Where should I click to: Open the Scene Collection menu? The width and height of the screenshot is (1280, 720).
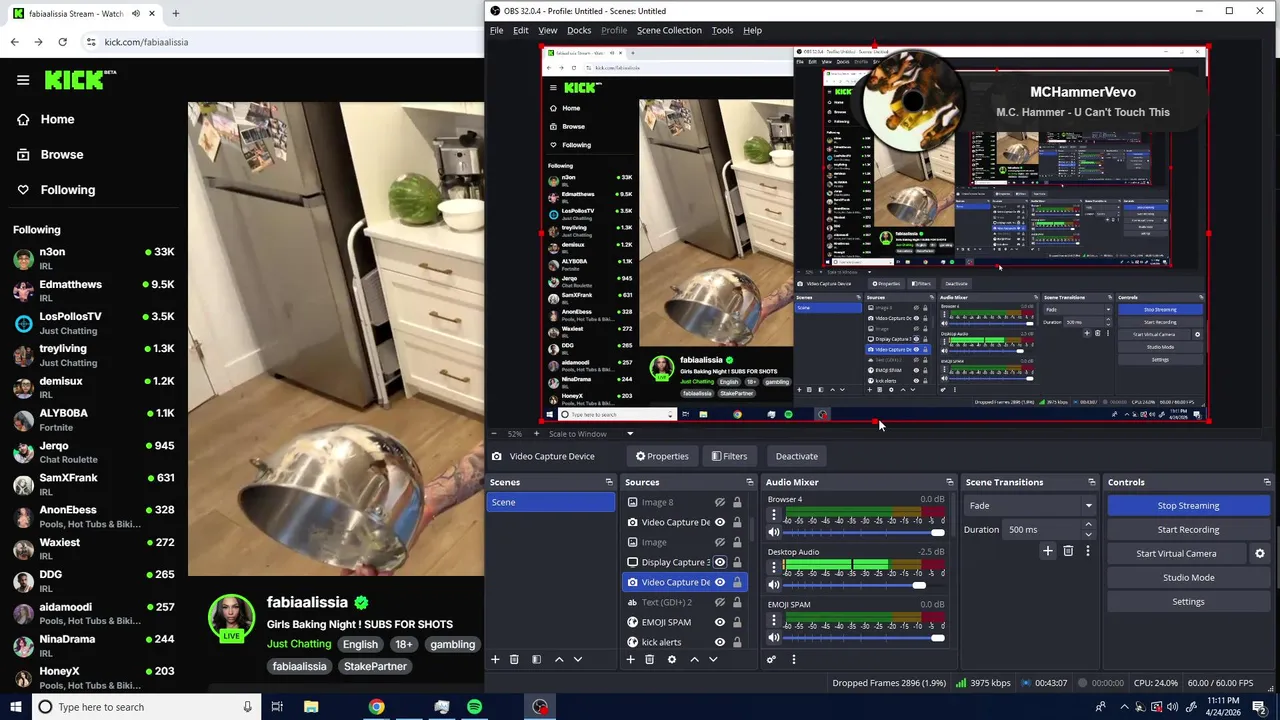click(x=669, y=30)
